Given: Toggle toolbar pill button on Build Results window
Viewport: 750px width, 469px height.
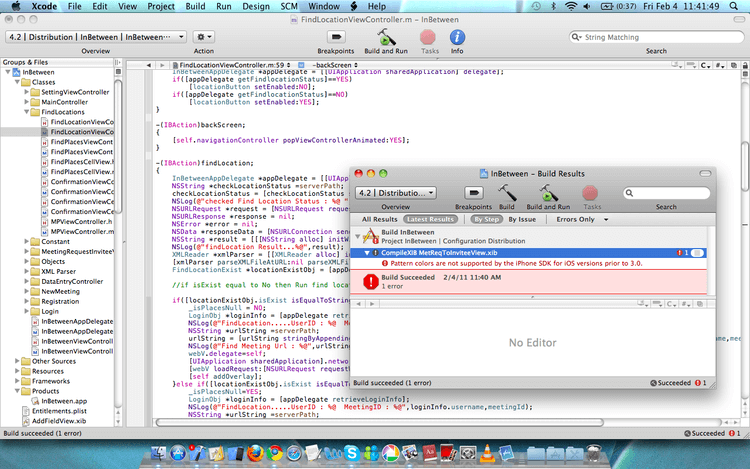Looking at the screenshot, I should point(705,174).
